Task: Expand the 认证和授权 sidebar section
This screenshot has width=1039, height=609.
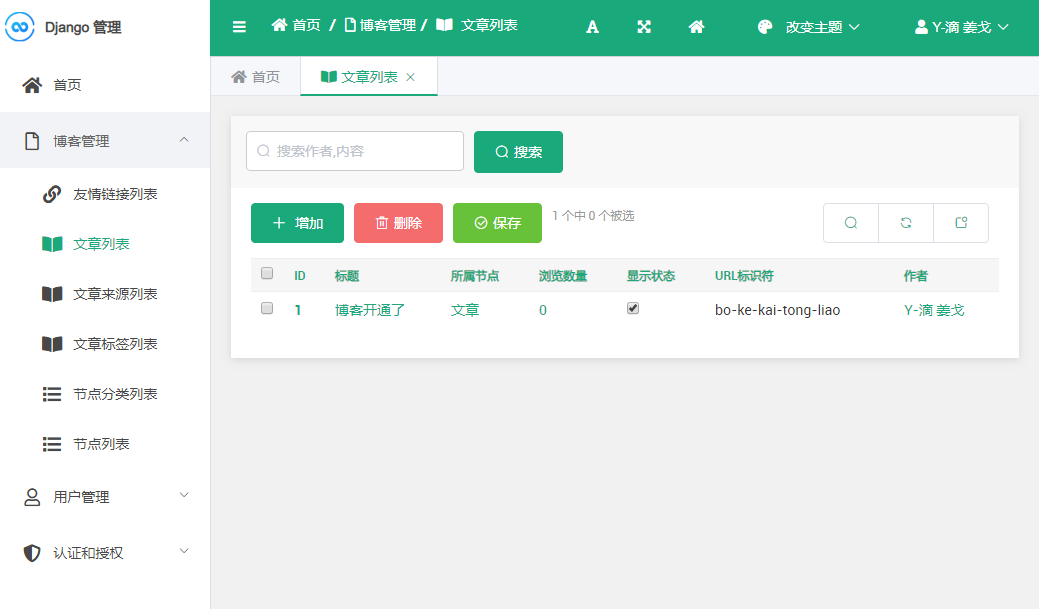Action: (105, 553)
